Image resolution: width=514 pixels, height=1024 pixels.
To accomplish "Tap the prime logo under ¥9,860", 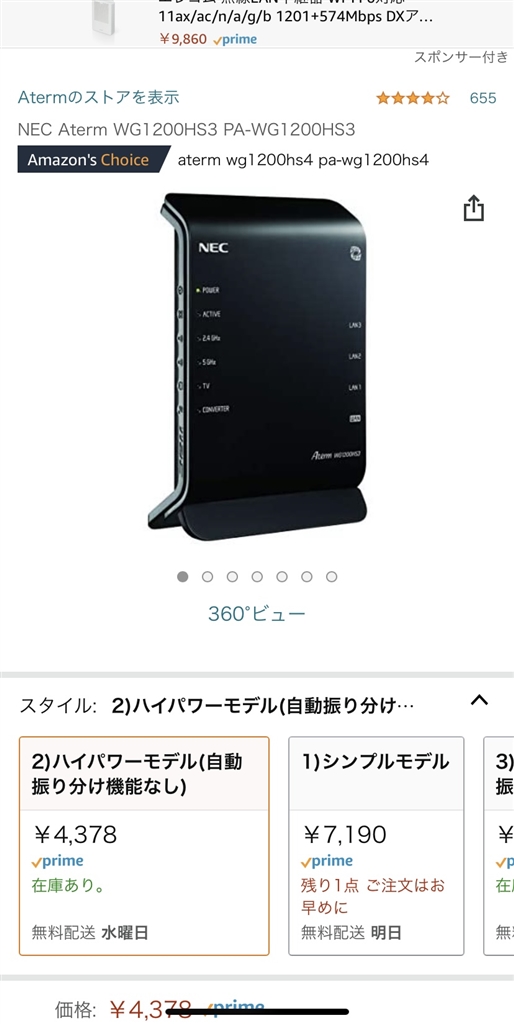I will (x=234, y=39).
